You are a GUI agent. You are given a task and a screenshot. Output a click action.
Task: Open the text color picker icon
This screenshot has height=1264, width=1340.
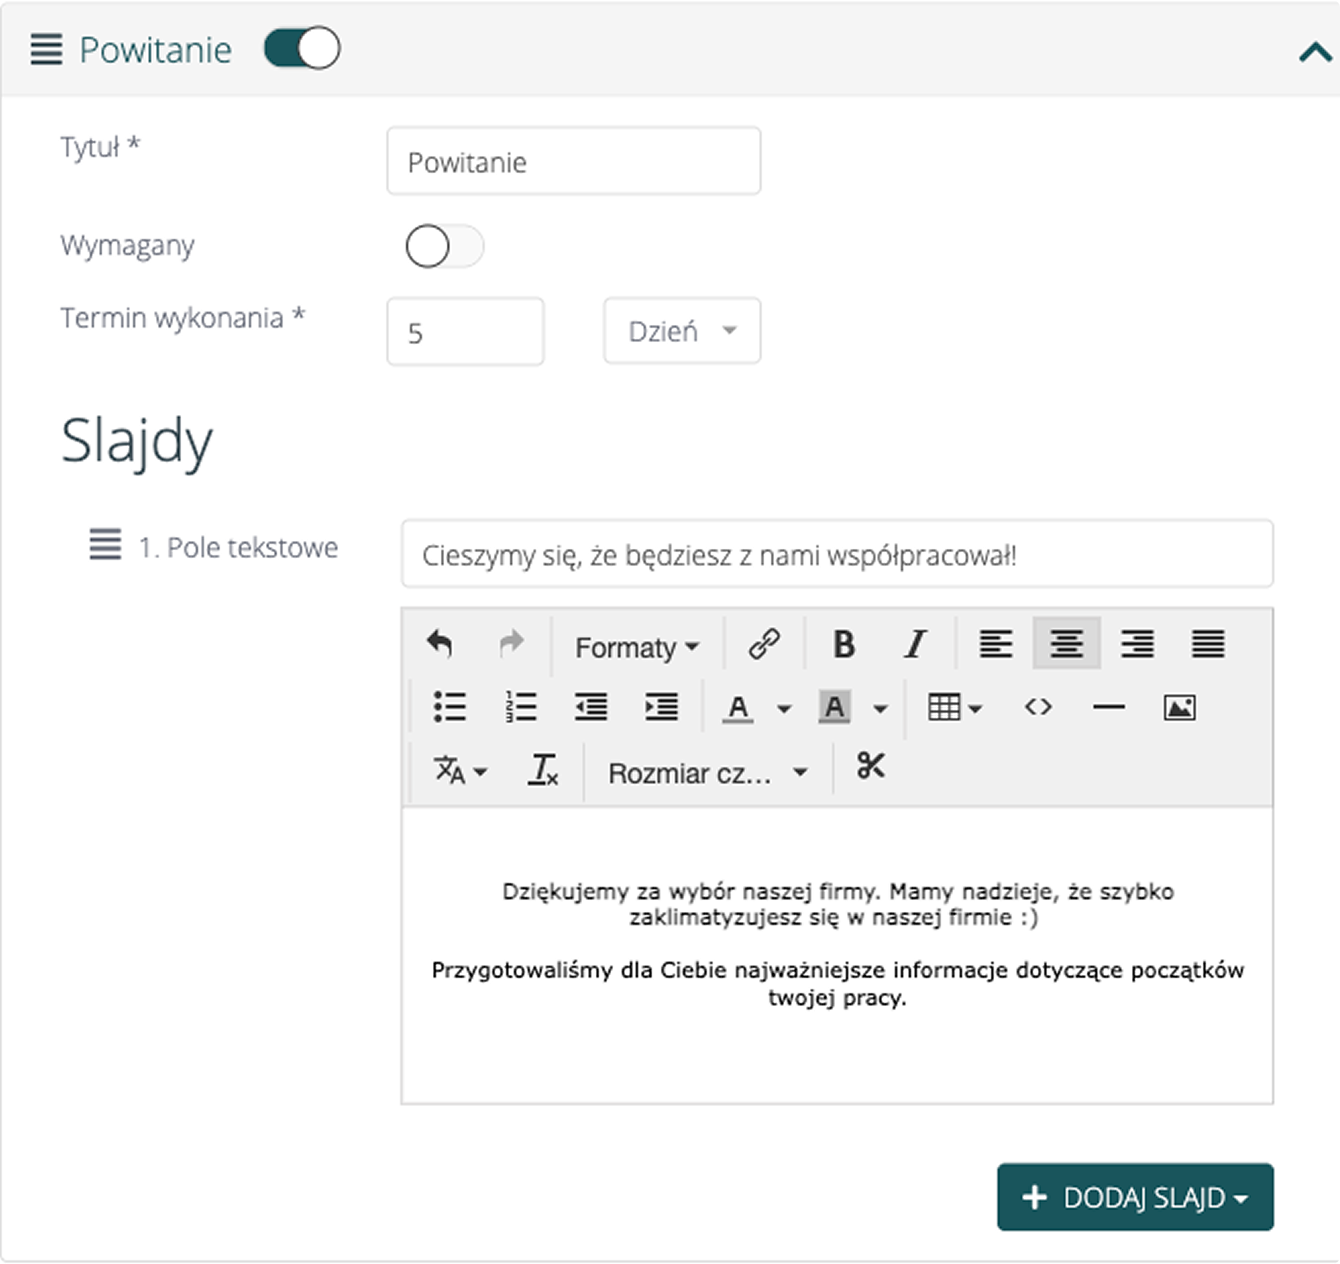pyautogui.click(x=738, y=707)
